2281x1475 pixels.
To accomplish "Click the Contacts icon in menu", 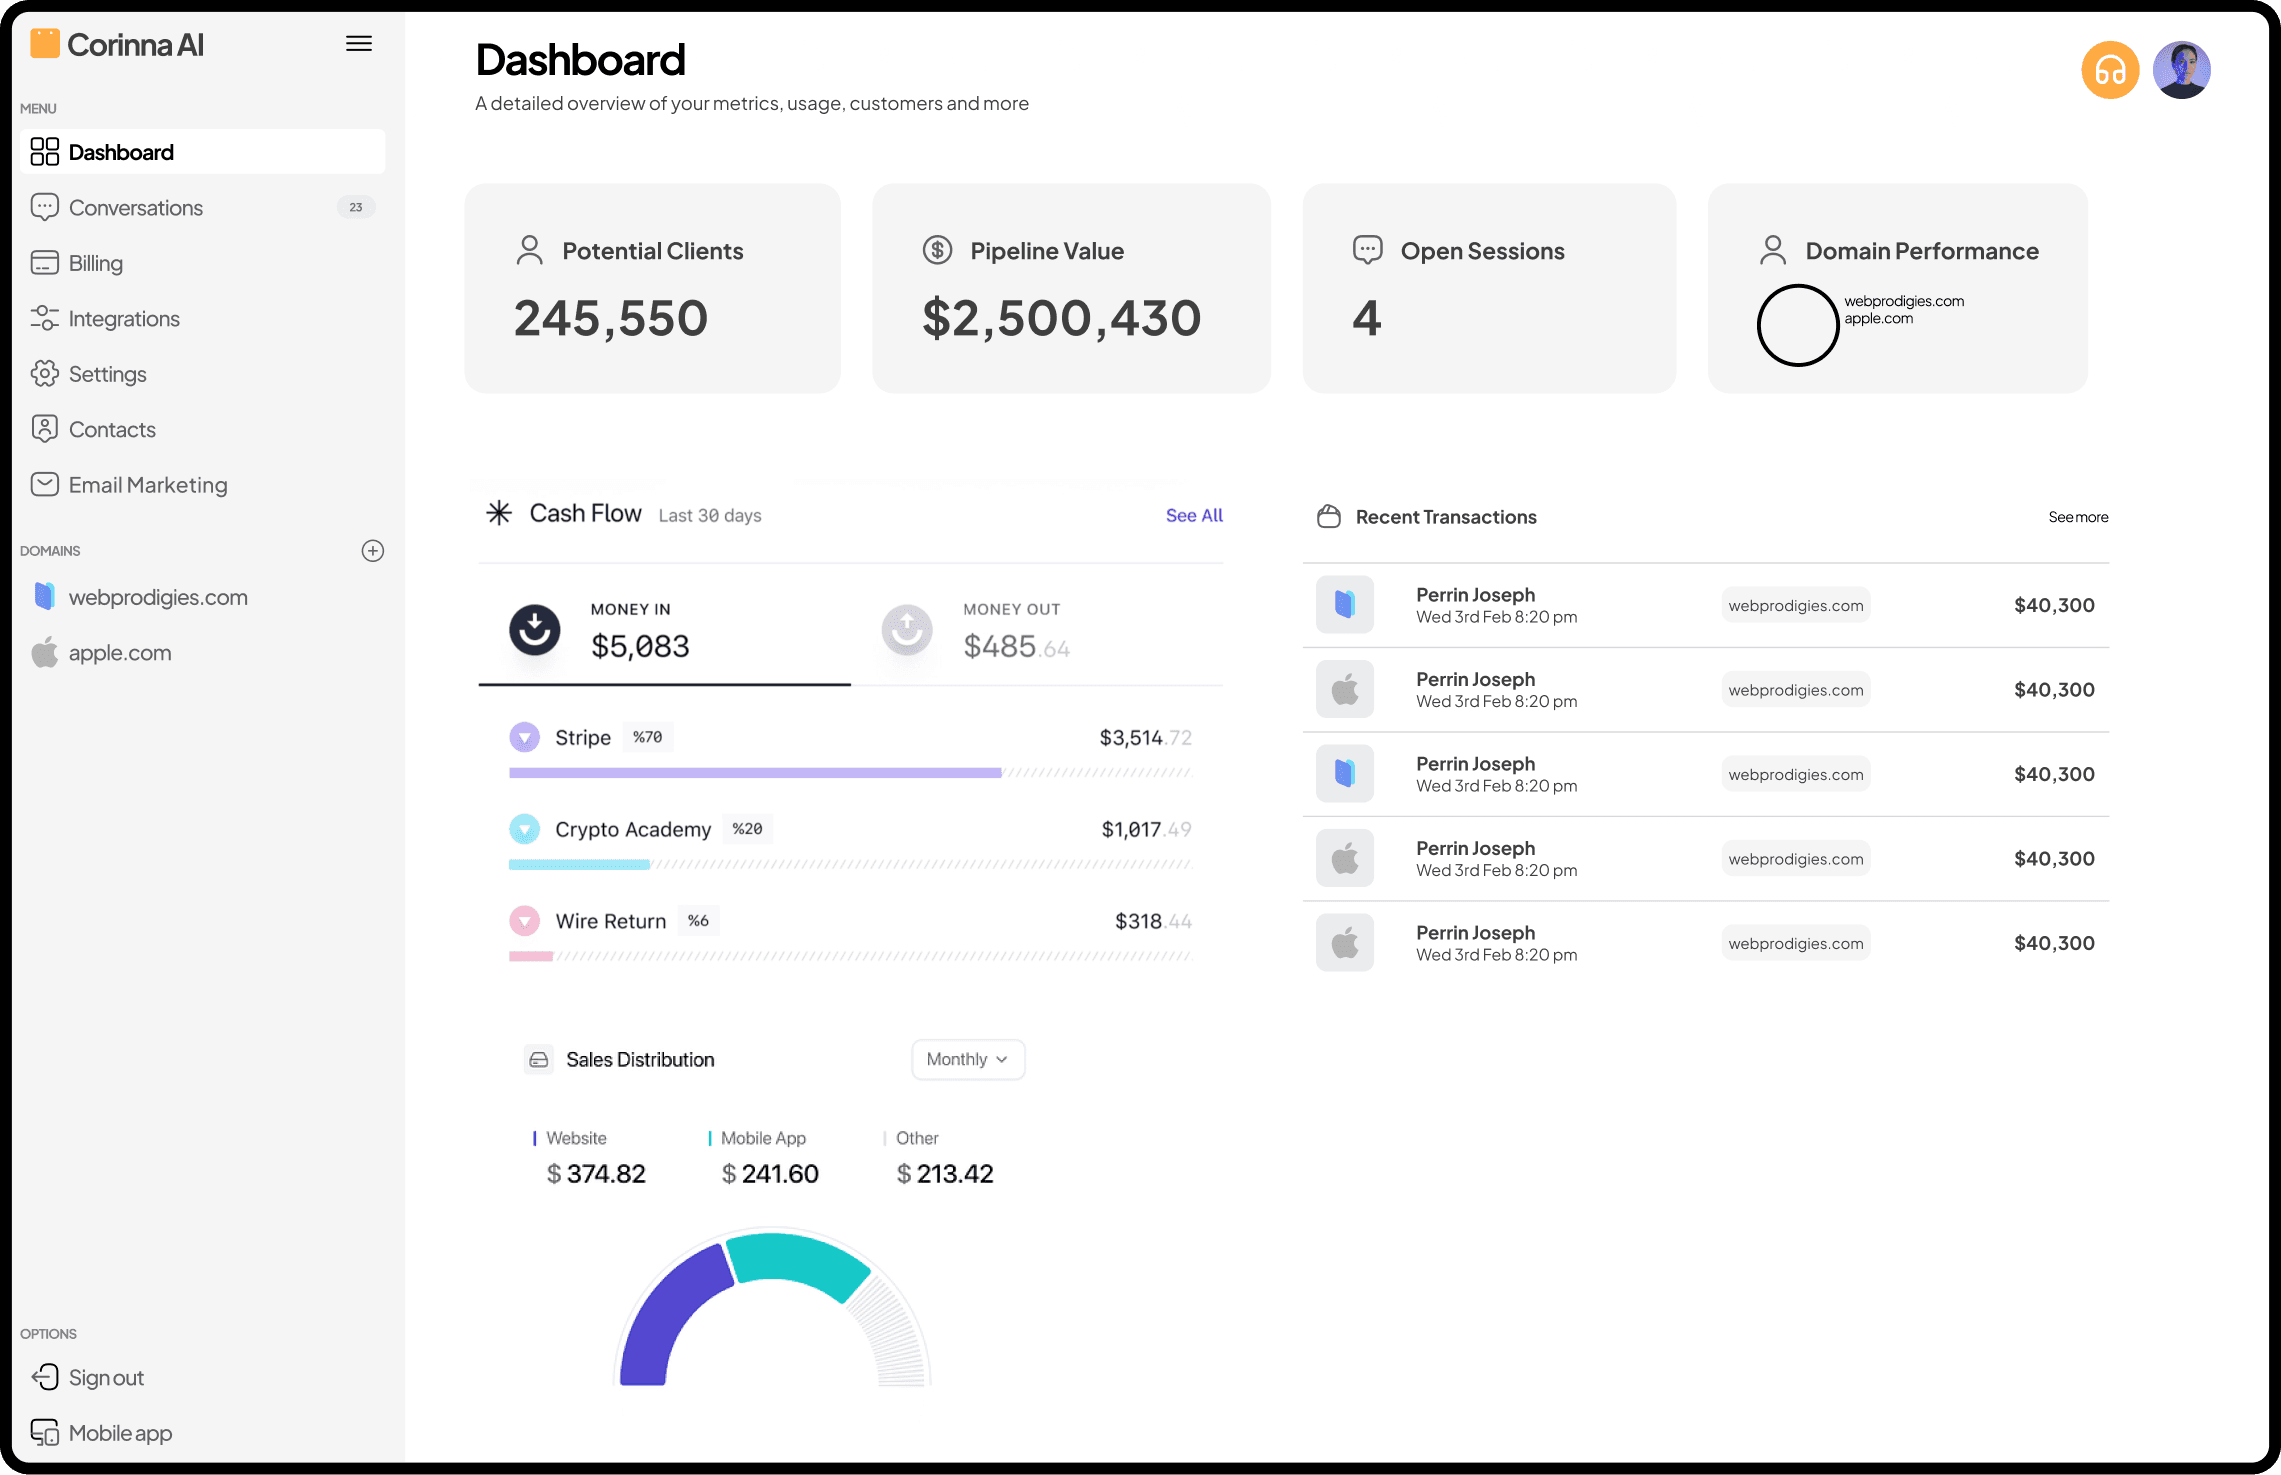I will point(45,427).
